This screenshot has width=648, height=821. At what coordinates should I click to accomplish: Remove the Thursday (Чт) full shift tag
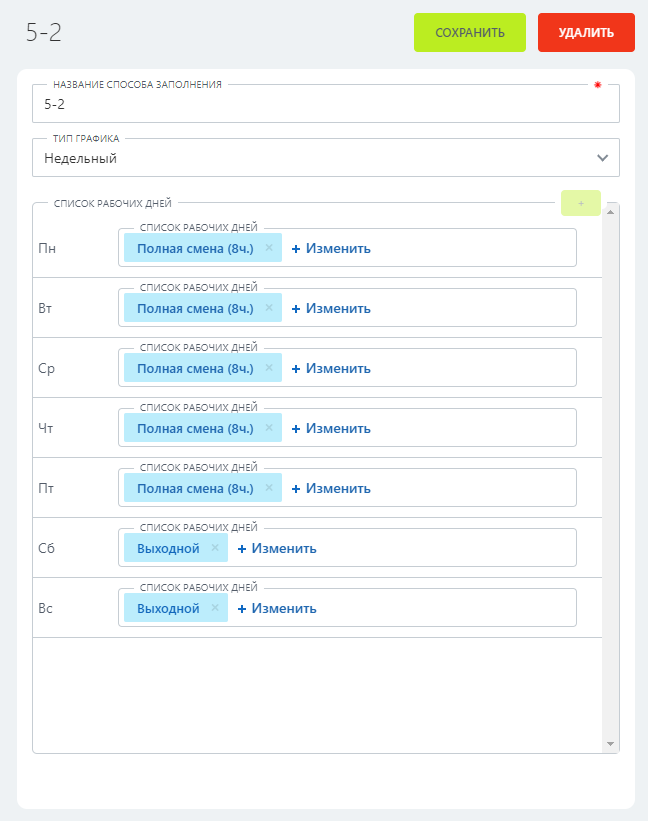269,428
